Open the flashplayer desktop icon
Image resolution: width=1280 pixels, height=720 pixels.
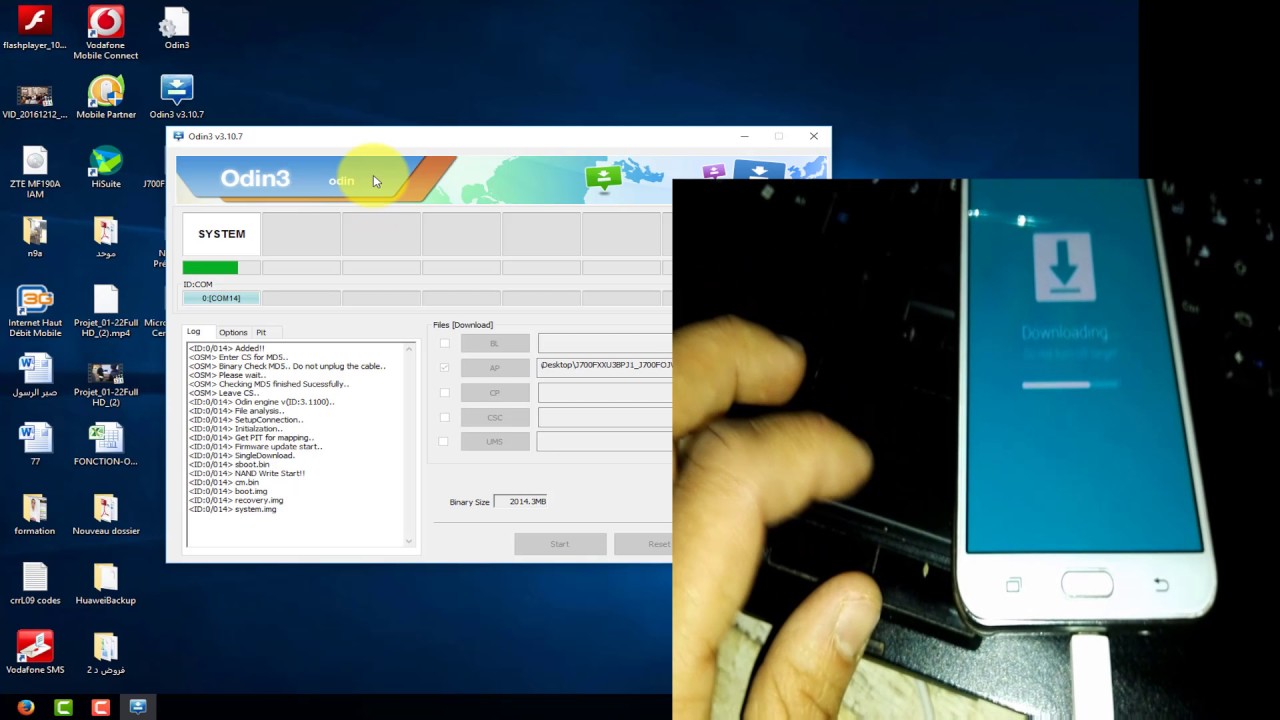(x=35, y=29)
